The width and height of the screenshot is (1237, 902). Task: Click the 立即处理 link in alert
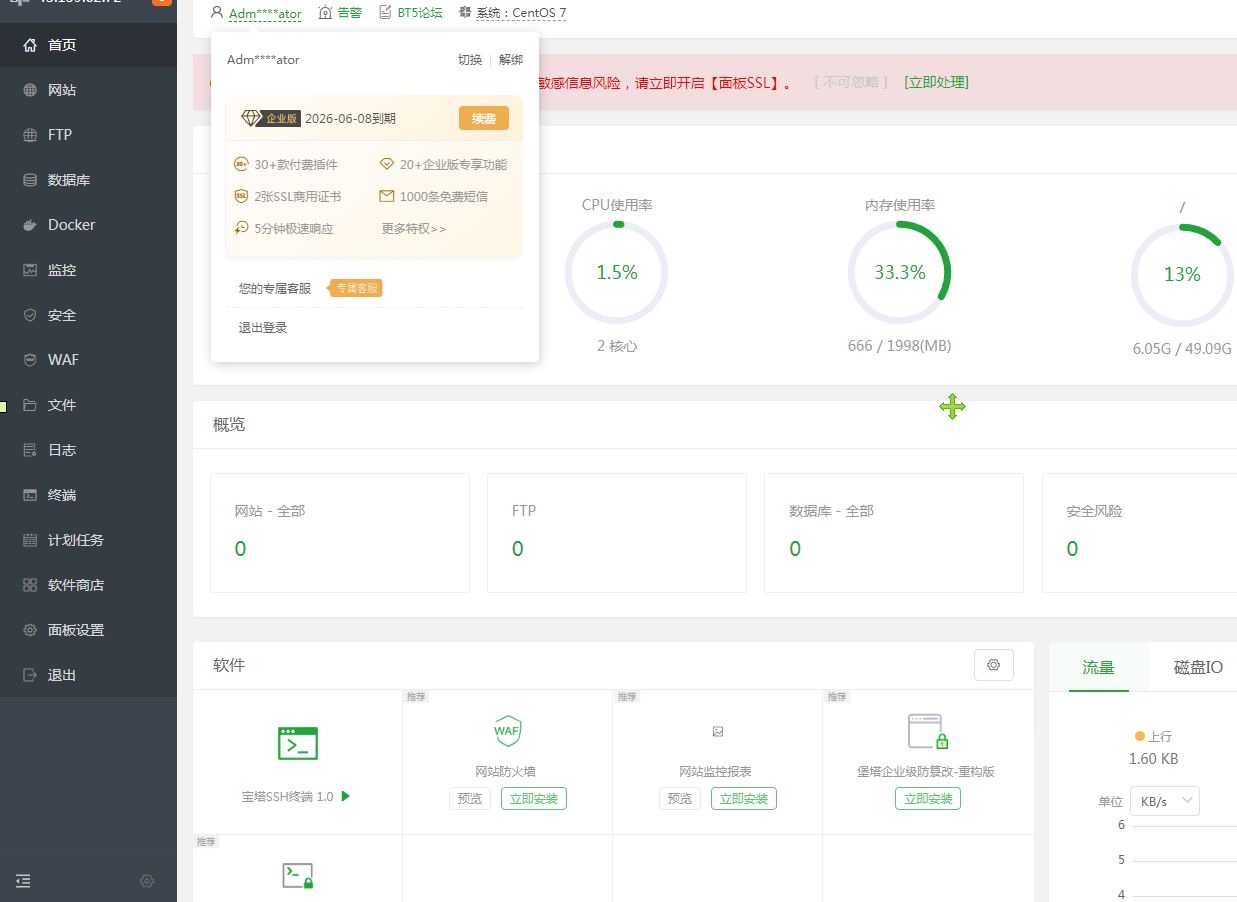pyautogui.click(x=936, y=82)
